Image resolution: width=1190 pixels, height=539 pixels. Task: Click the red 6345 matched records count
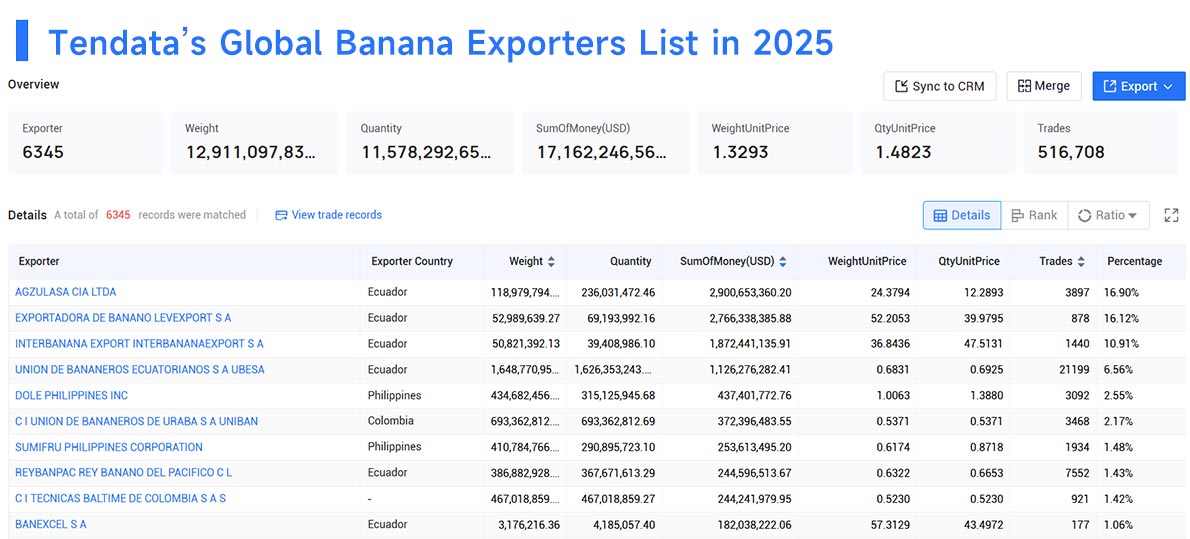click(x=118, y=215)
